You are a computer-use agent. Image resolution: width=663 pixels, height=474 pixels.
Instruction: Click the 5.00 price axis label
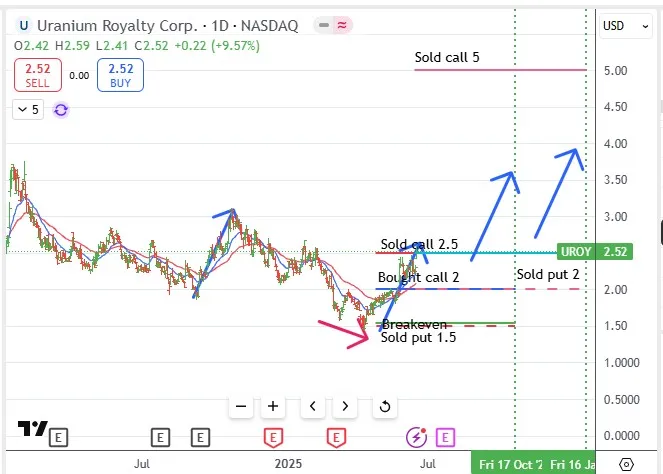615,71
